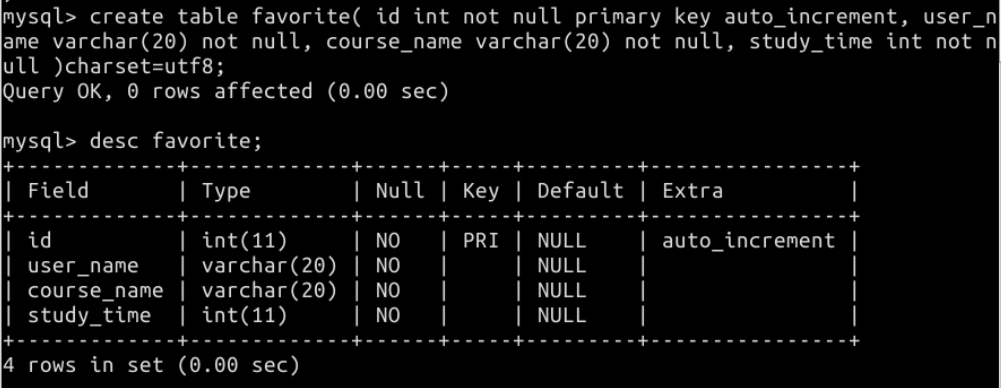Click the '4 rows in set' result line

(84, 365)
